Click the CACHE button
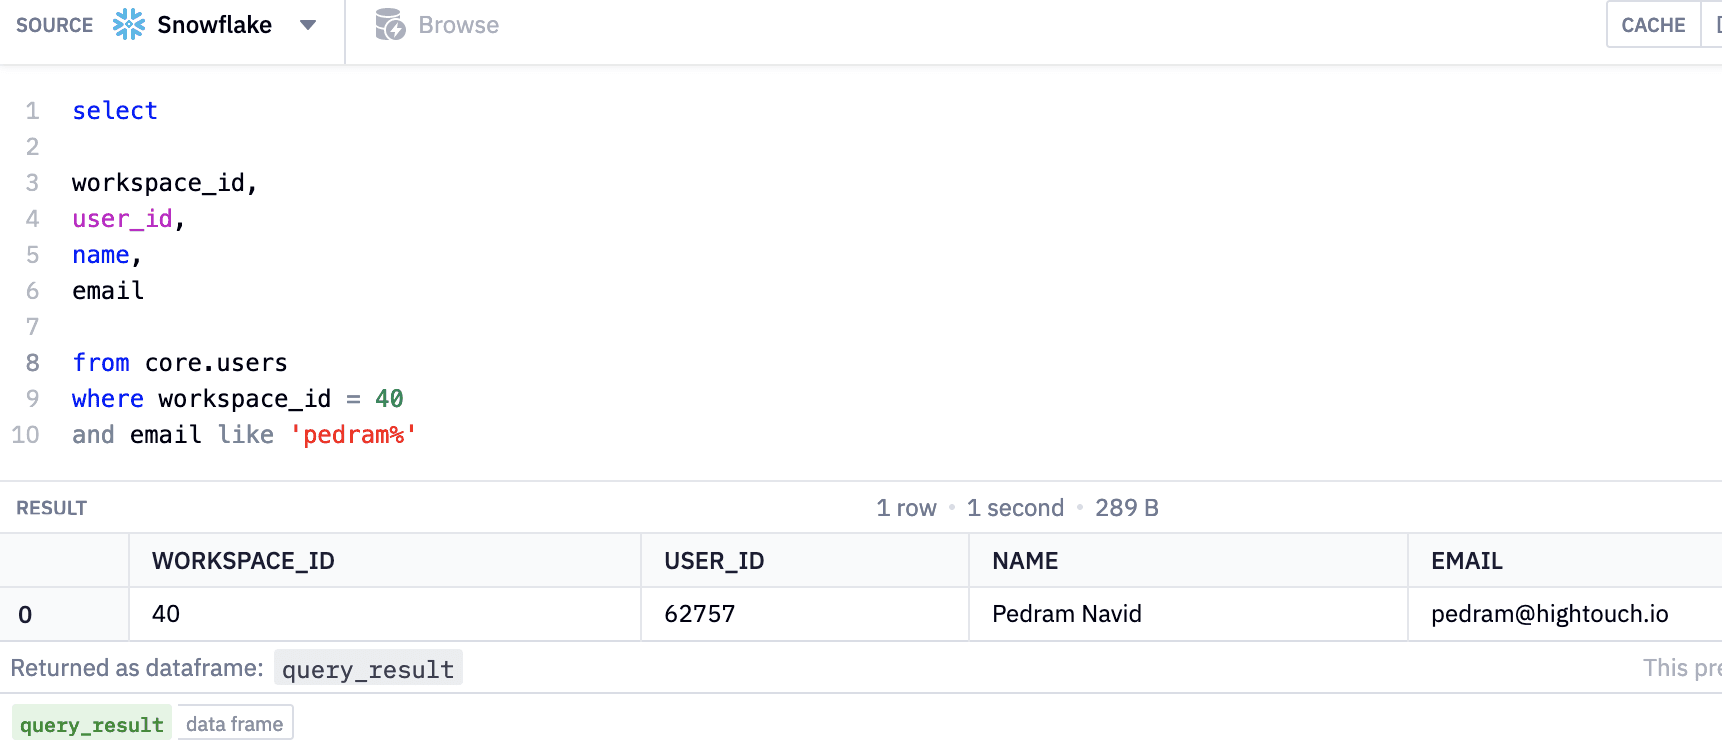Screen dimensions: 1722x746 click(1653, 25)
